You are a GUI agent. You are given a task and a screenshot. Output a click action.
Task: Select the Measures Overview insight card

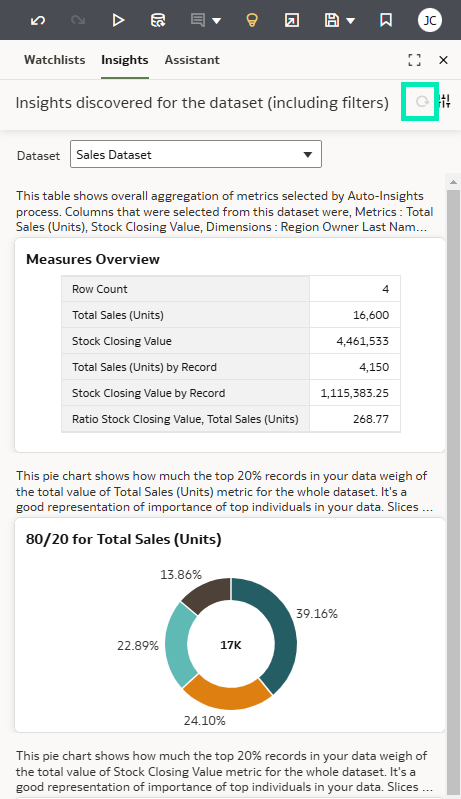point(230,345)
